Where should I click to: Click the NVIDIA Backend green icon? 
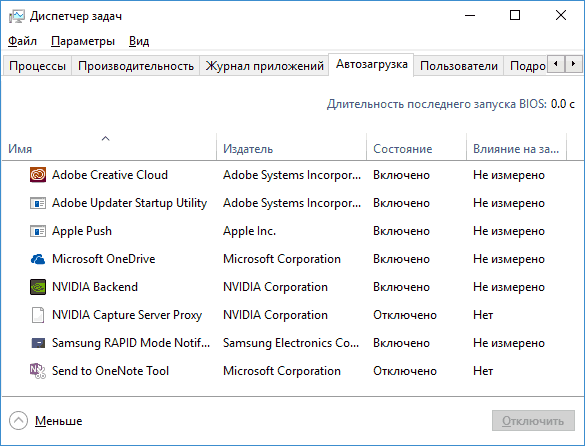[38, 287]
